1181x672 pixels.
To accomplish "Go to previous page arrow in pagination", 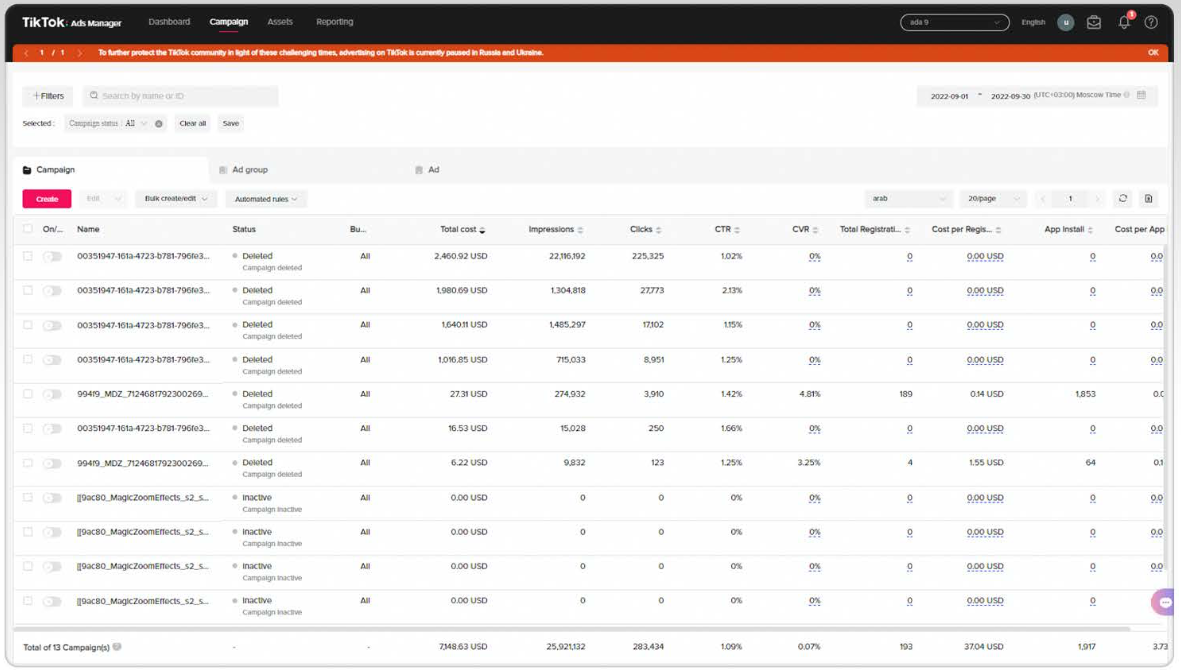I will click(1042, 199).
